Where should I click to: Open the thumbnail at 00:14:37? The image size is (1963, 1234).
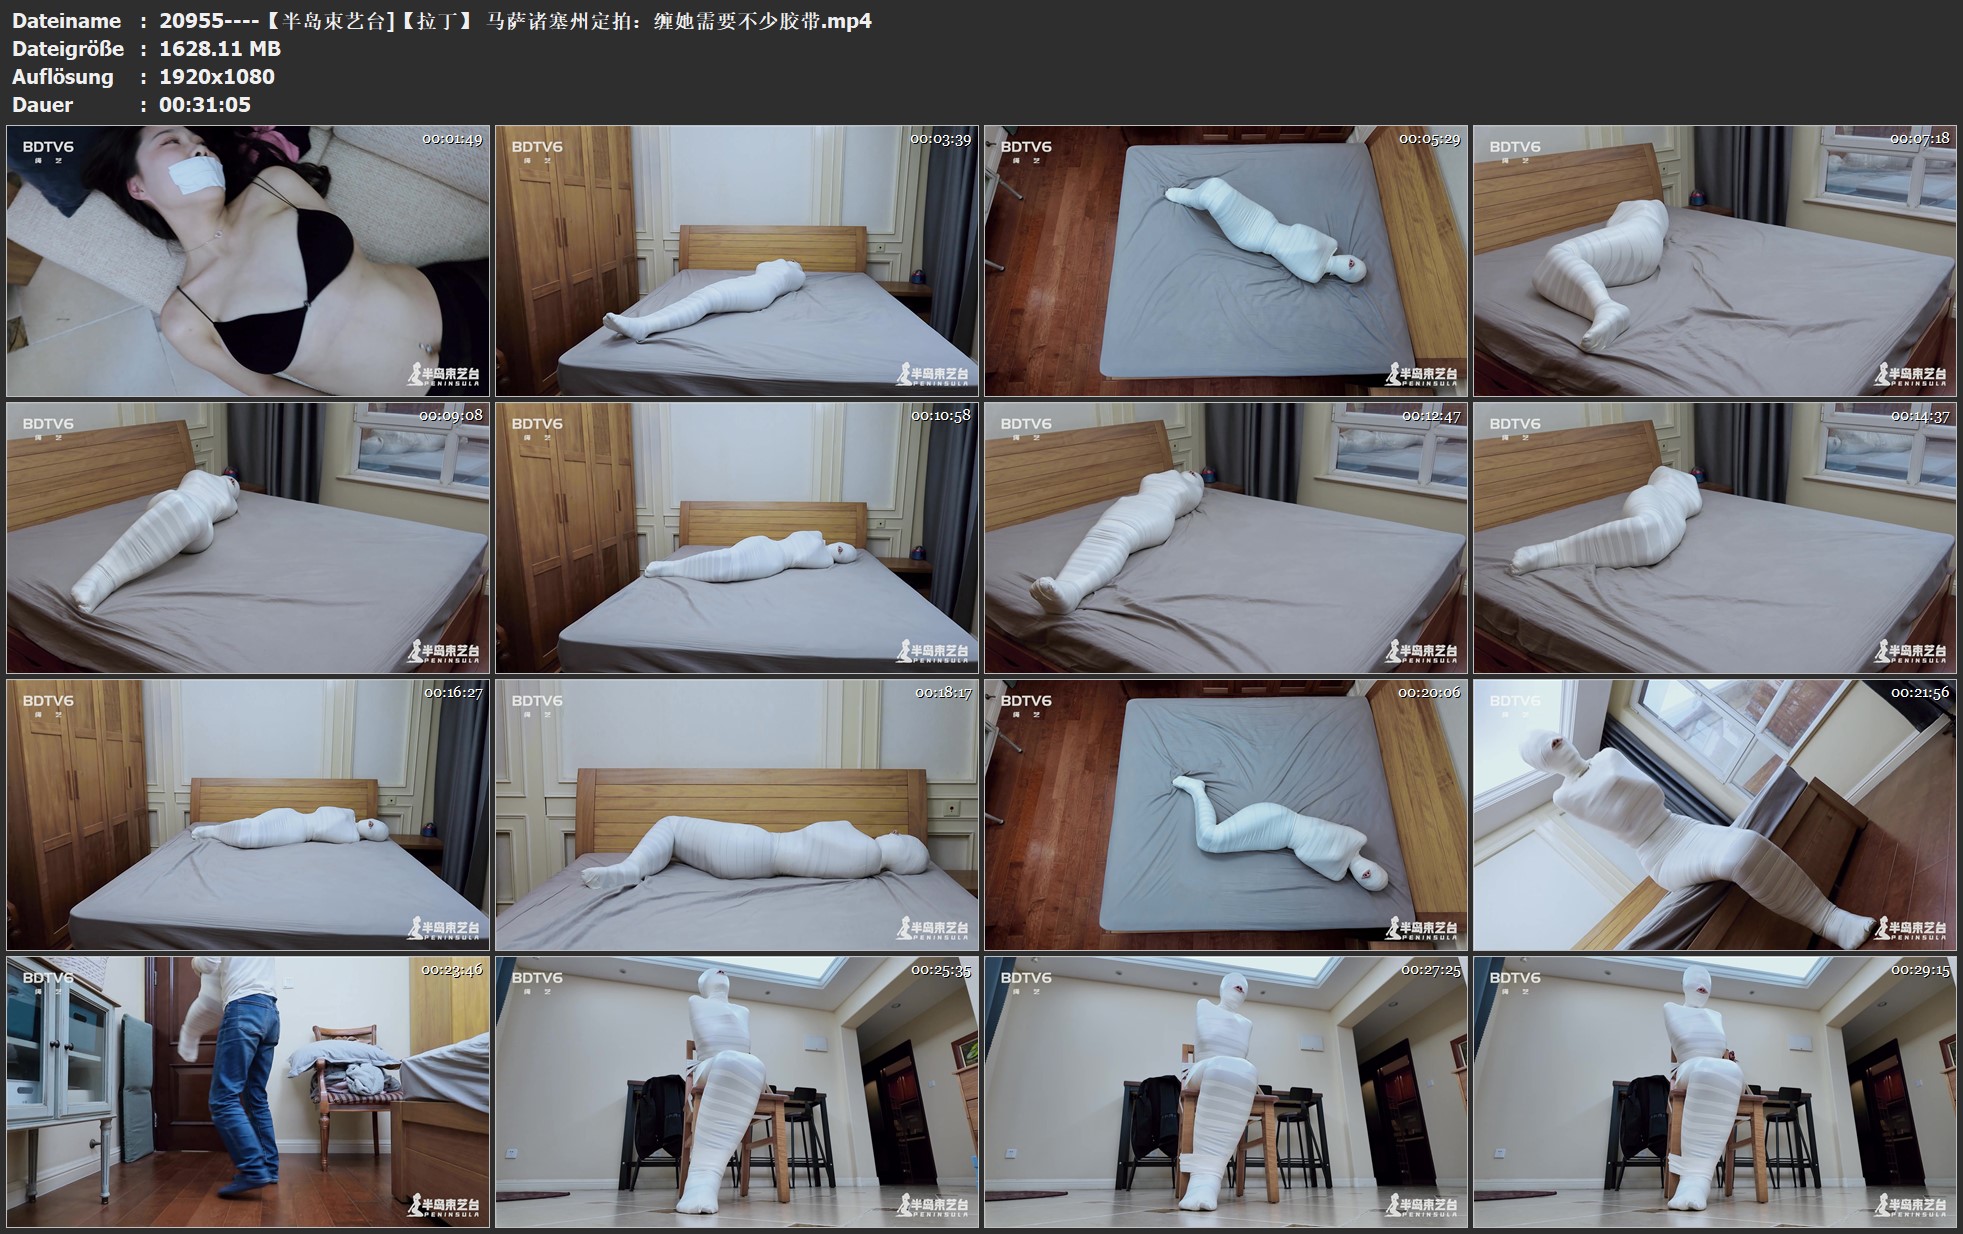click(x=1714, y=538)
